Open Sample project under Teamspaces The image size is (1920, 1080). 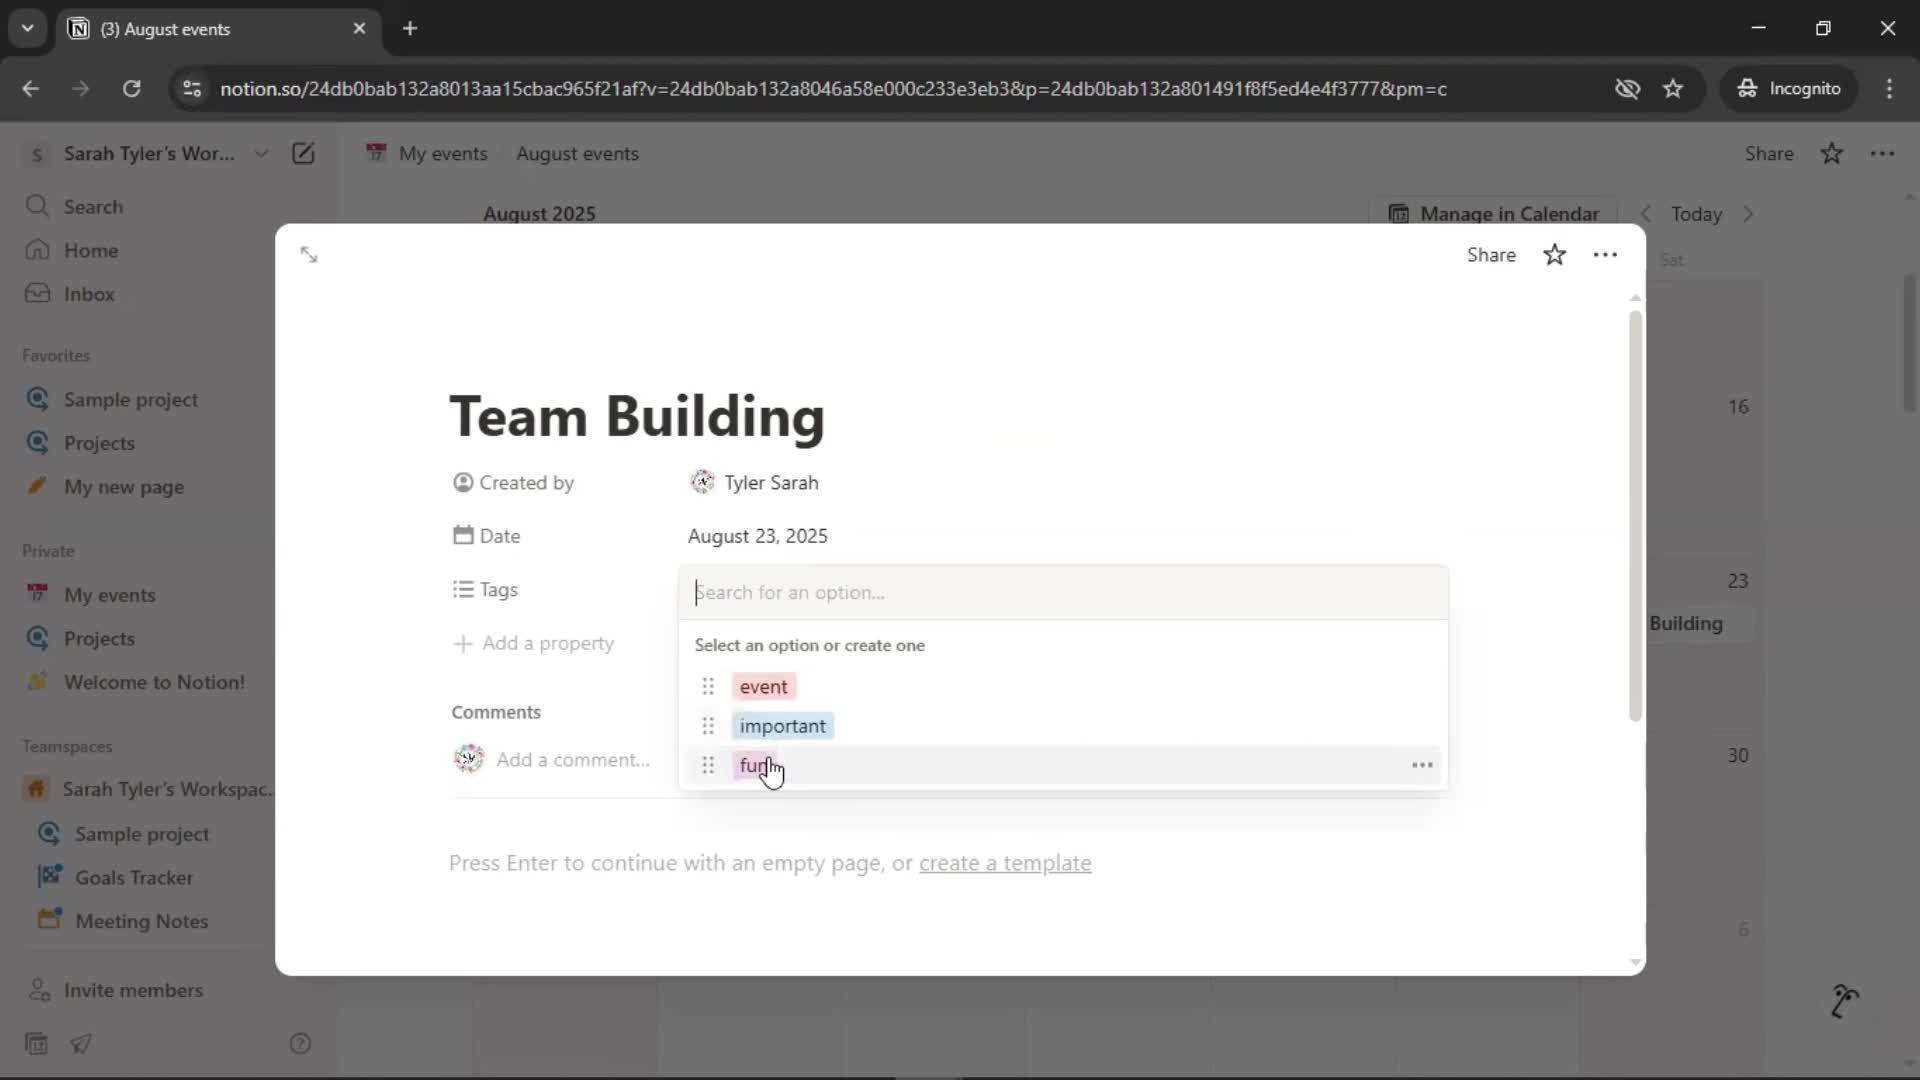[x=142, y=834]
